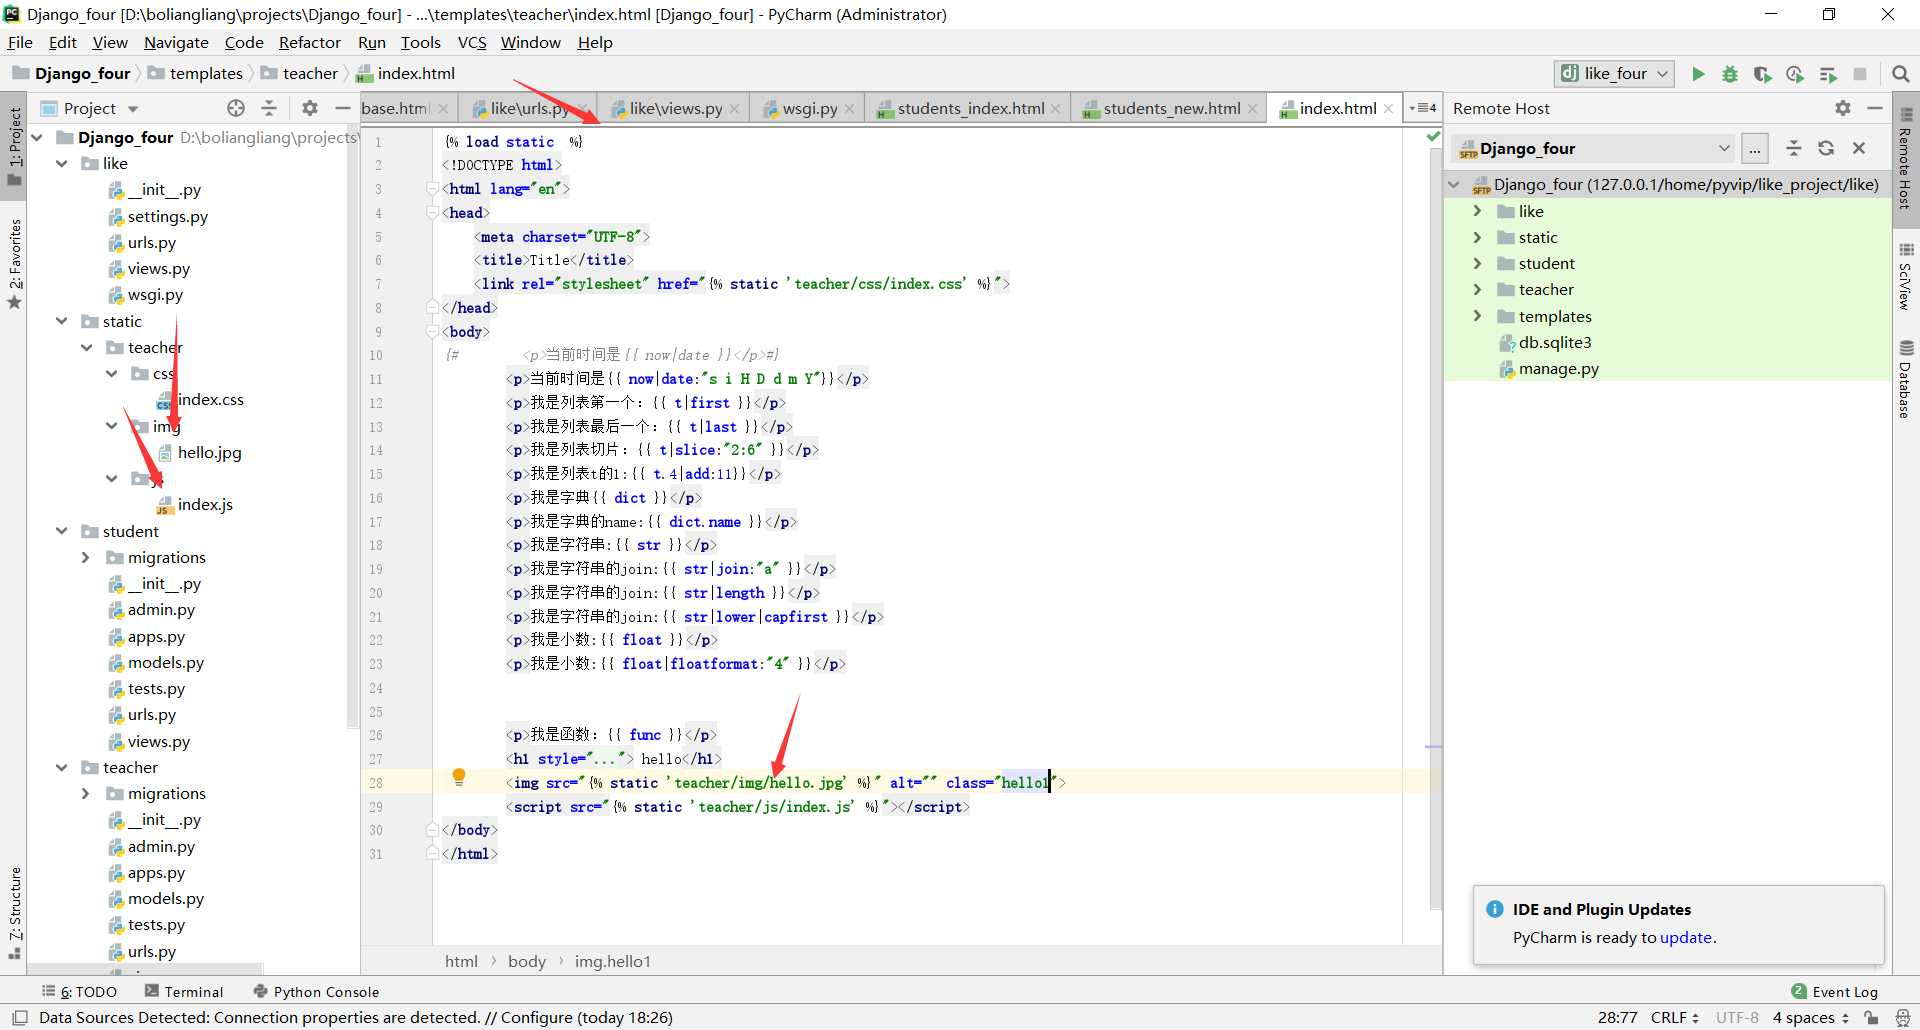
Task: Collapse remote Django_four root node
Action: pyautogui.click(x=1454, y=184)
